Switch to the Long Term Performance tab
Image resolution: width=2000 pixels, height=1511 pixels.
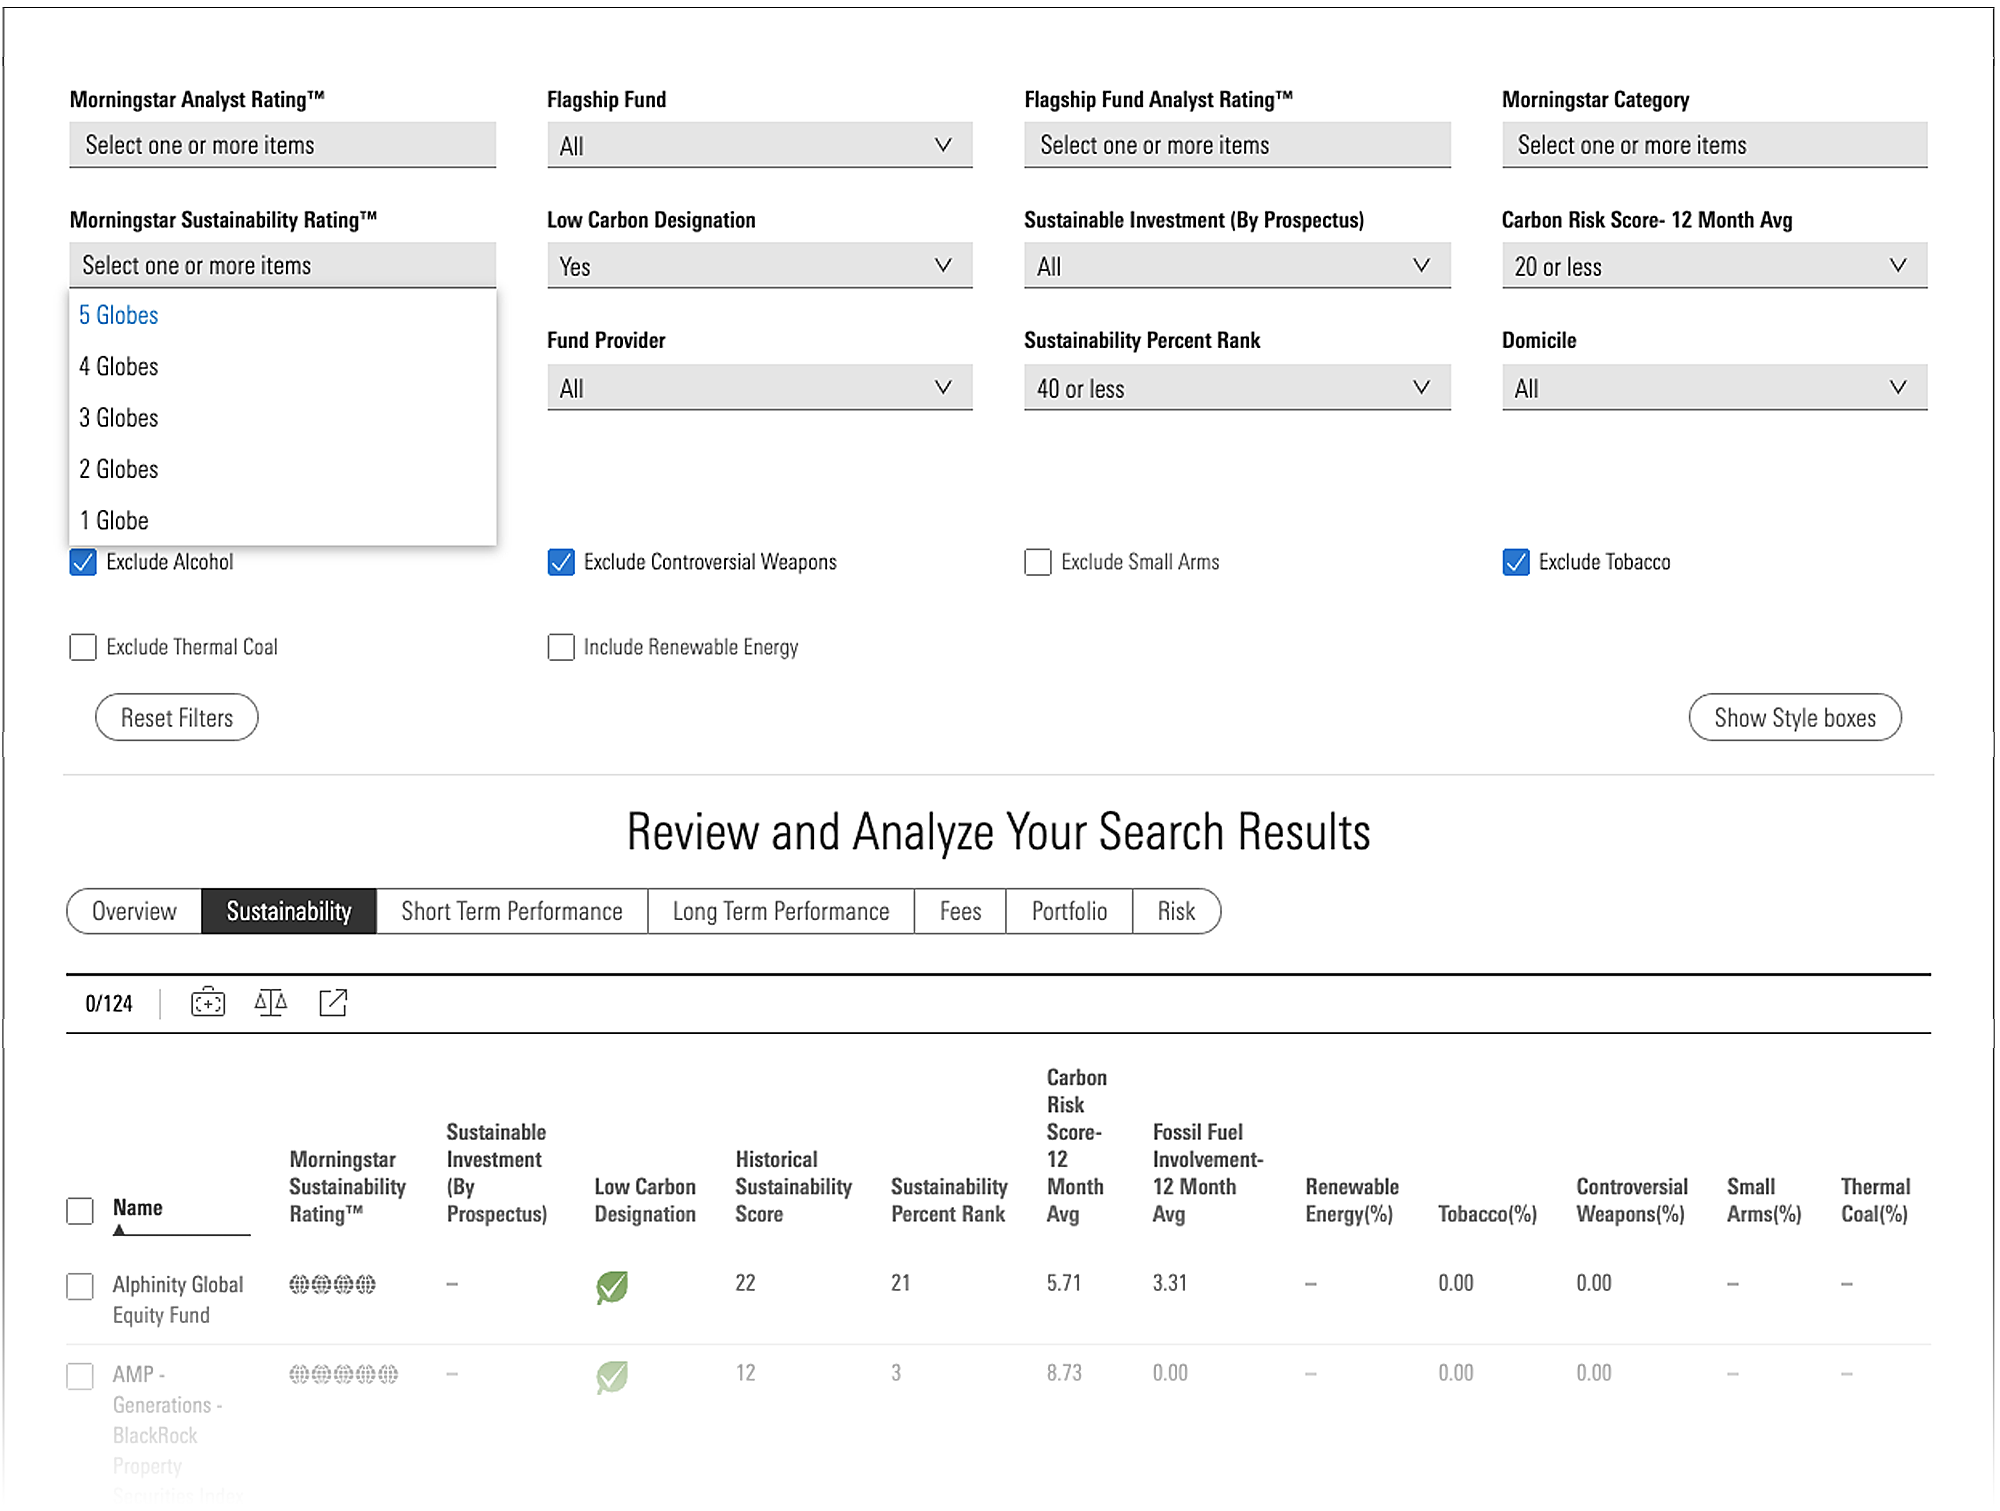(x=780, y=911)
